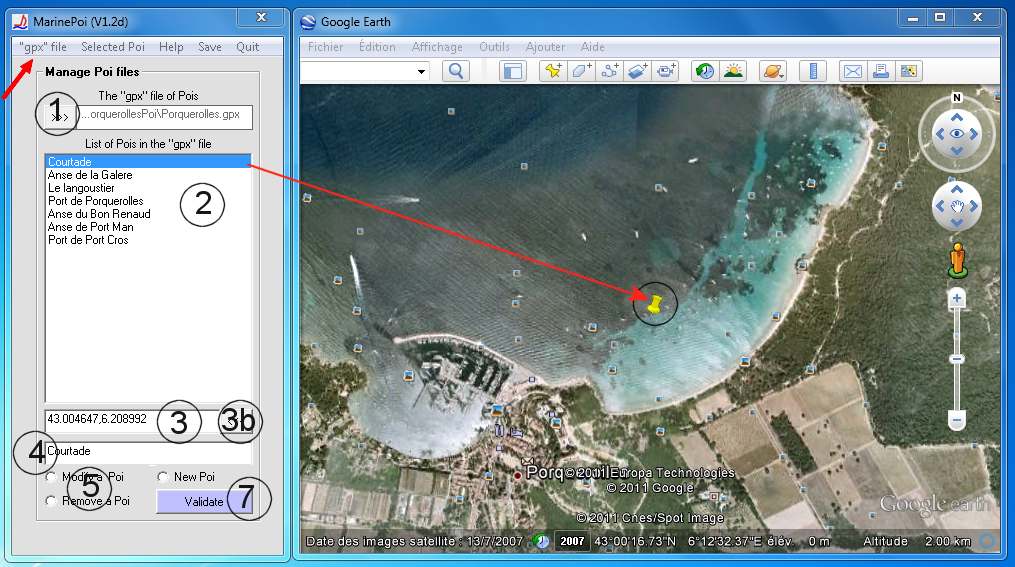Select the Remove a Poi radio button

point(50,501)
